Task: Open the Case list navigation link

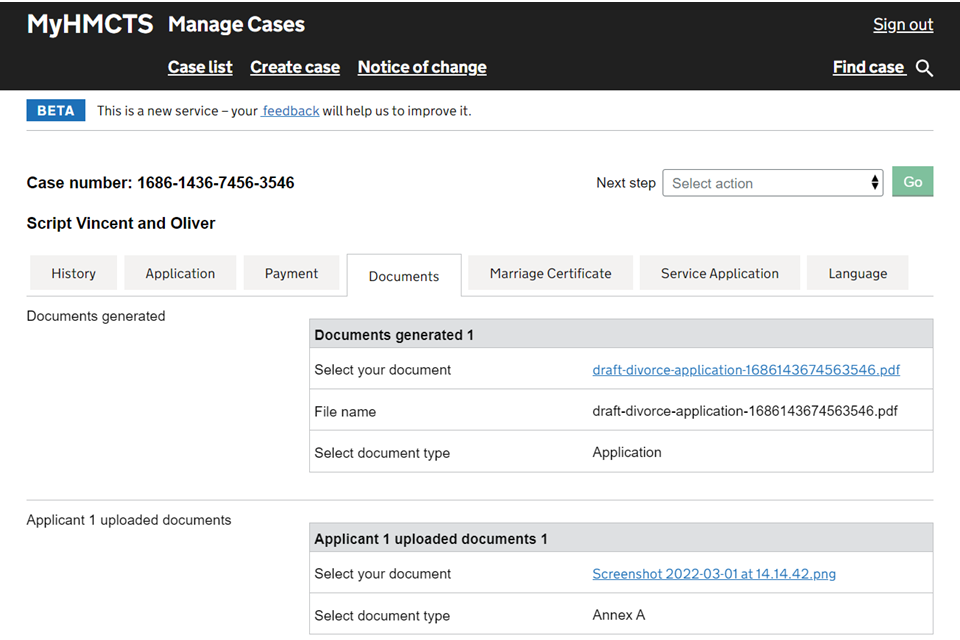Action: pos(200,67)
